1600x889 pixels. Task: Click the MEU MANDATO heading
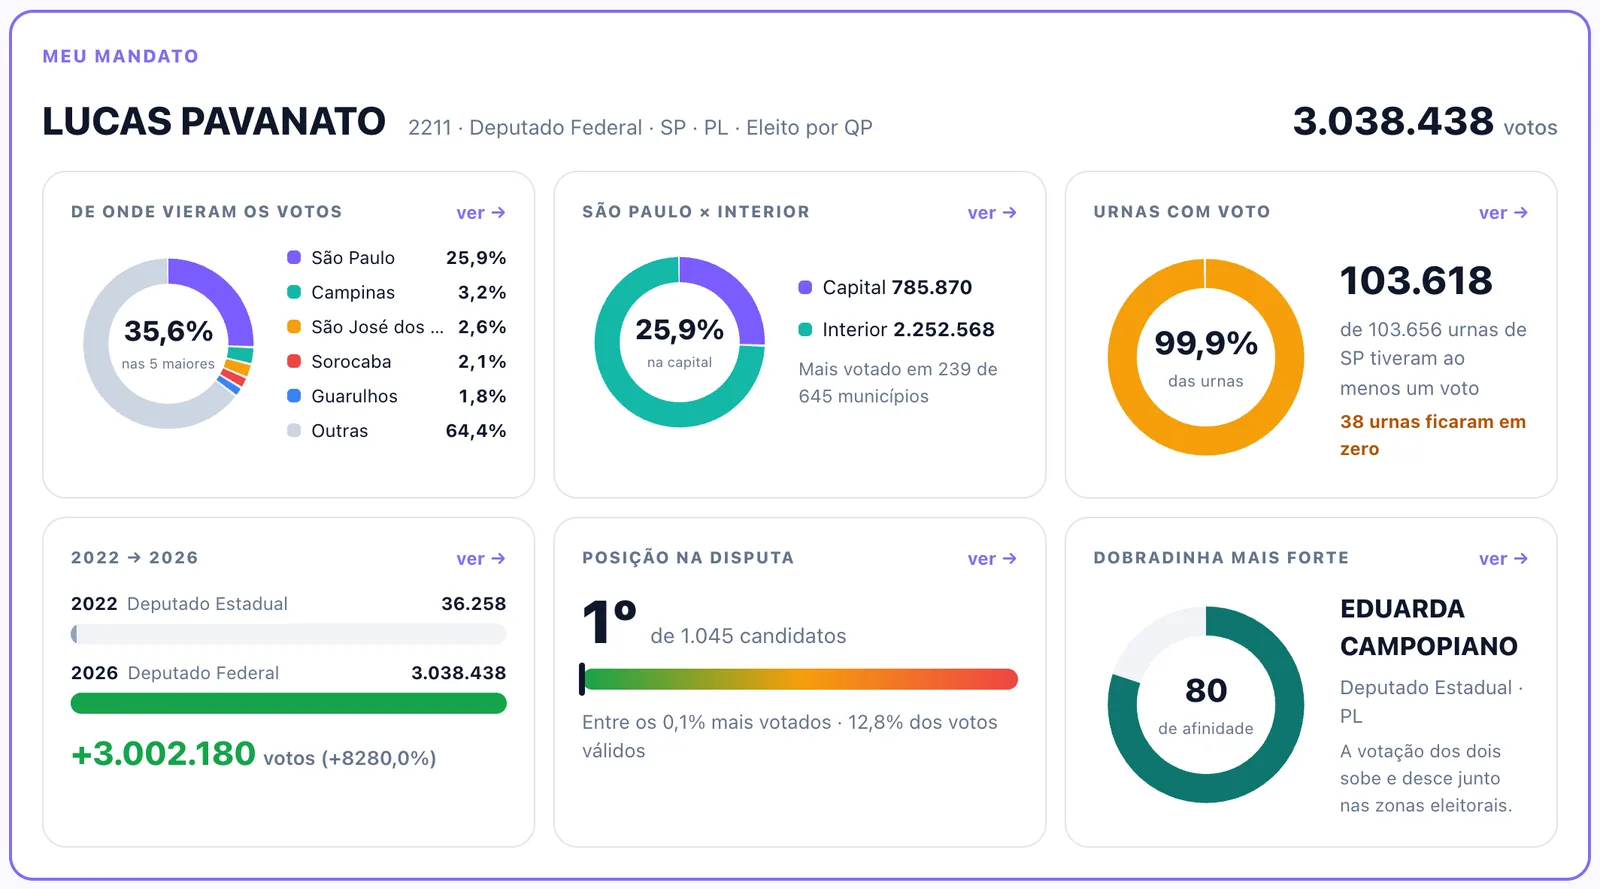coord(120,56)
